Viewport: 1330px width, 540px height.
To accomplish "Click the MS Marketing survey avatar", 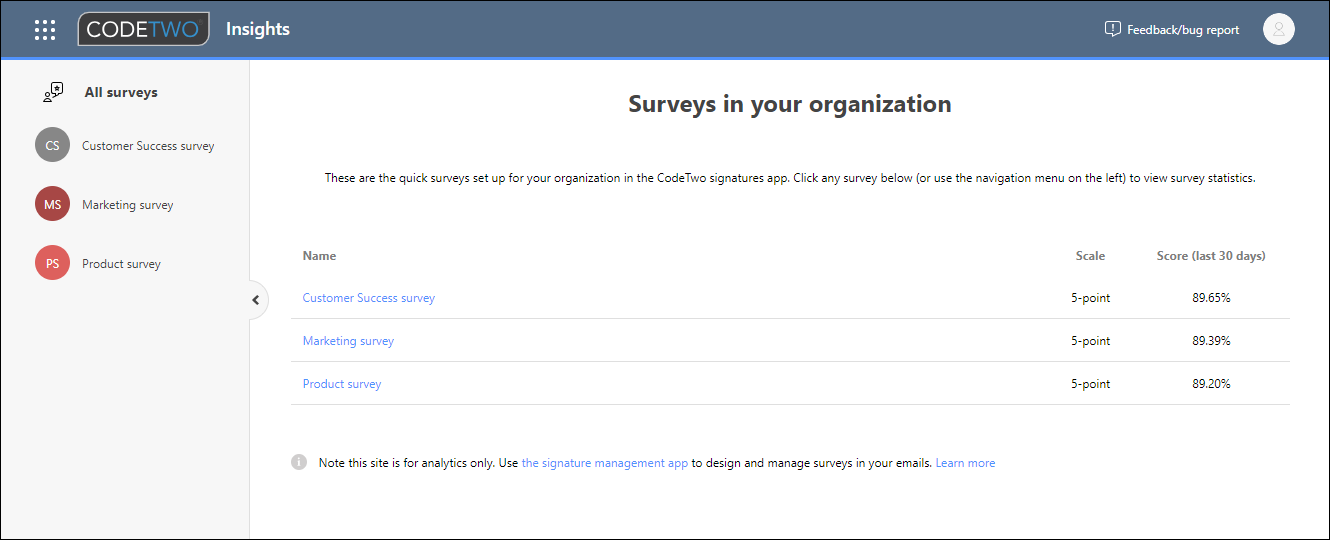I will click(52, 204).
